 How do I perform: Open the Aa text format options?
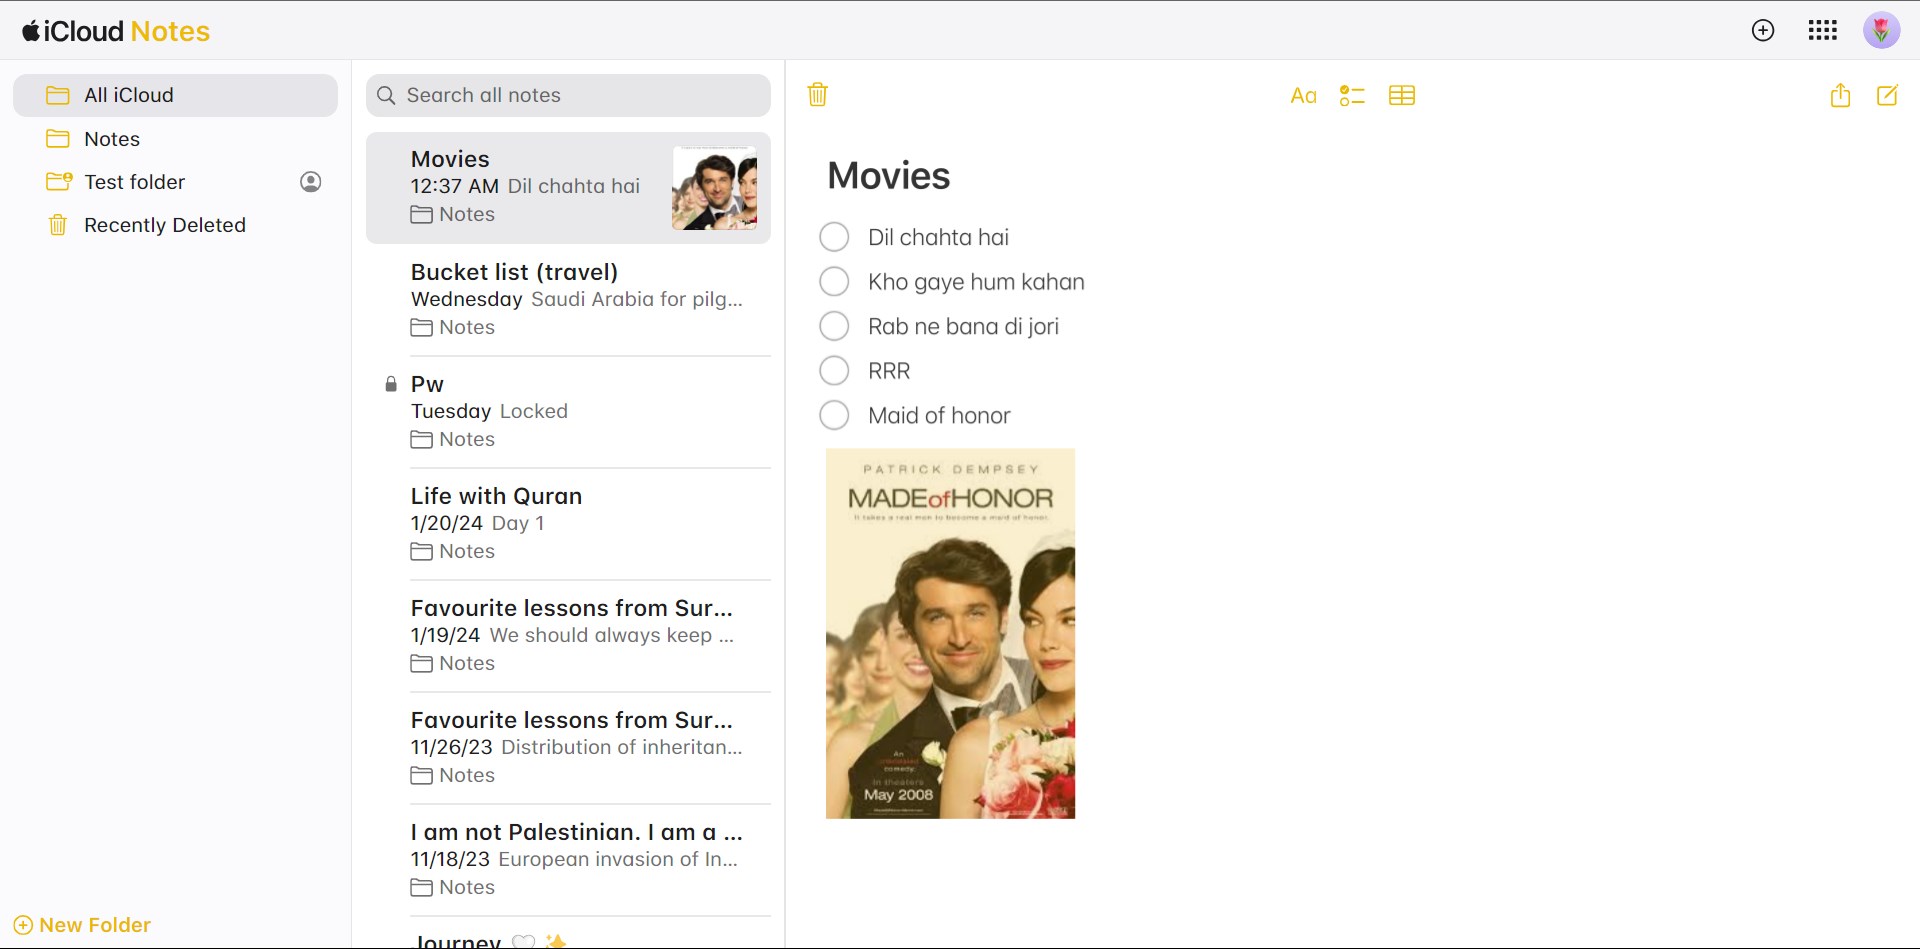[x=1303, y=96]
